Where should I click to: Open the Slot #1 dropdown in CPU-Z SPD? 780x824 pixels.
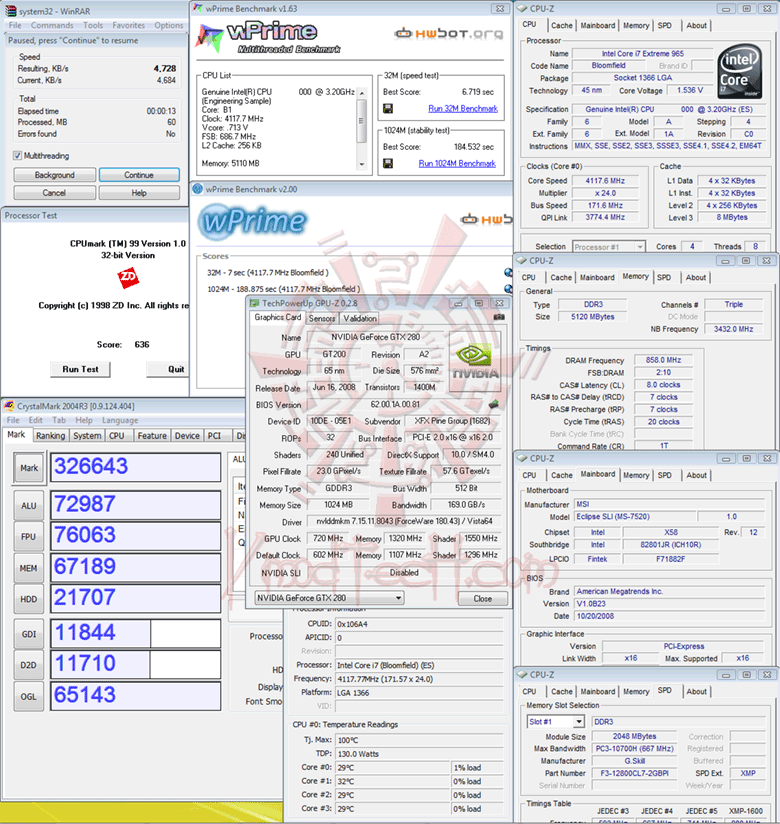(x=556, y=722)
